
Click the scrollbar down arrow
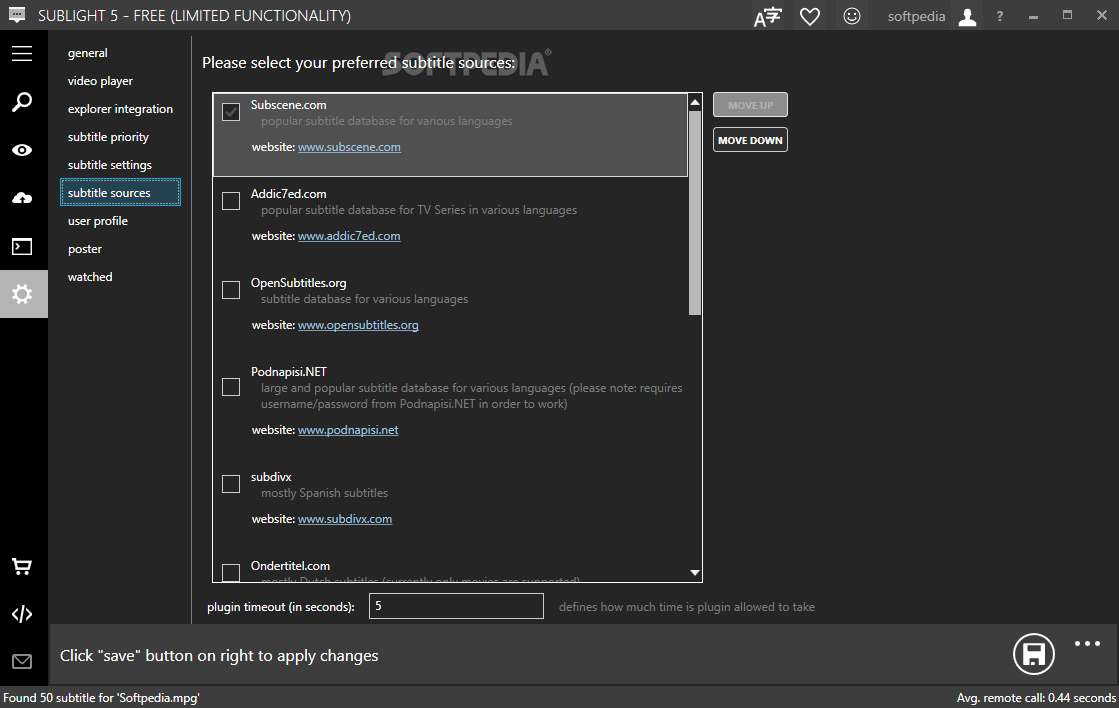click(x=695, y=572)
